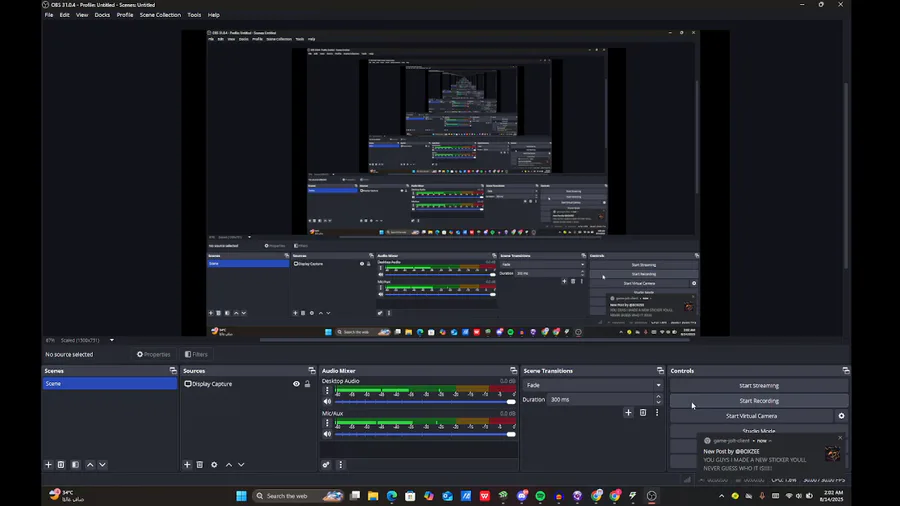The image size is (900, 506).
Task: Click the Windows Start button
Action: [241, 496]
